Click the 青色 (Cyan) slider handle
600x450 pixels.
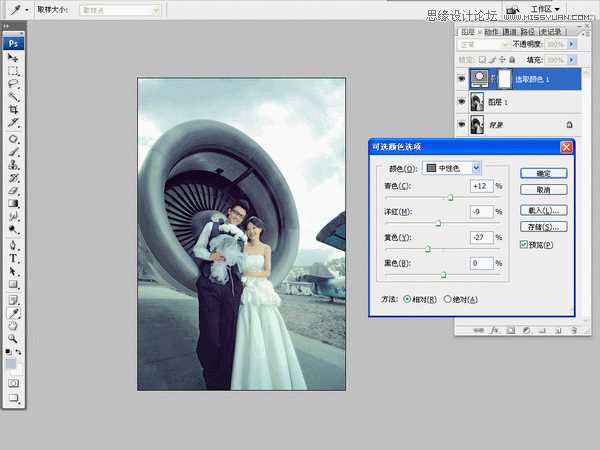click(x=450, y=198)
